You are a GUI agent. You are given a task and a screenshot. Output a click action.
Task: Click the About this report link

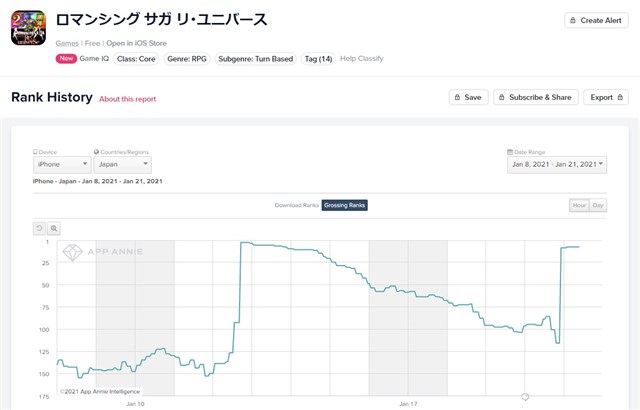pyautogui.click(x=127, y=99)
